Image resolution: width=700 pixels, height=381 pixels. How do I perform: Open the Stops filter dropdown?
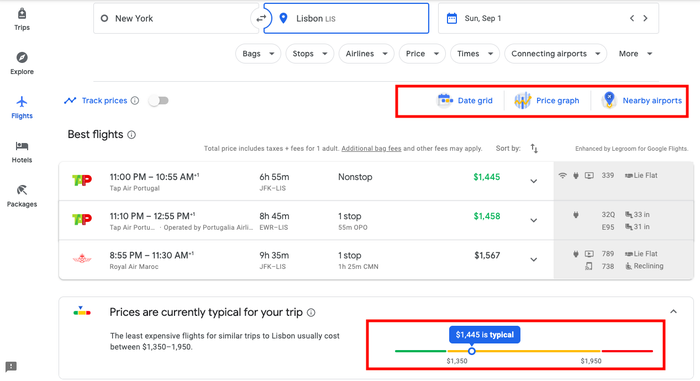pyautogui.click(x=310, y=54)
